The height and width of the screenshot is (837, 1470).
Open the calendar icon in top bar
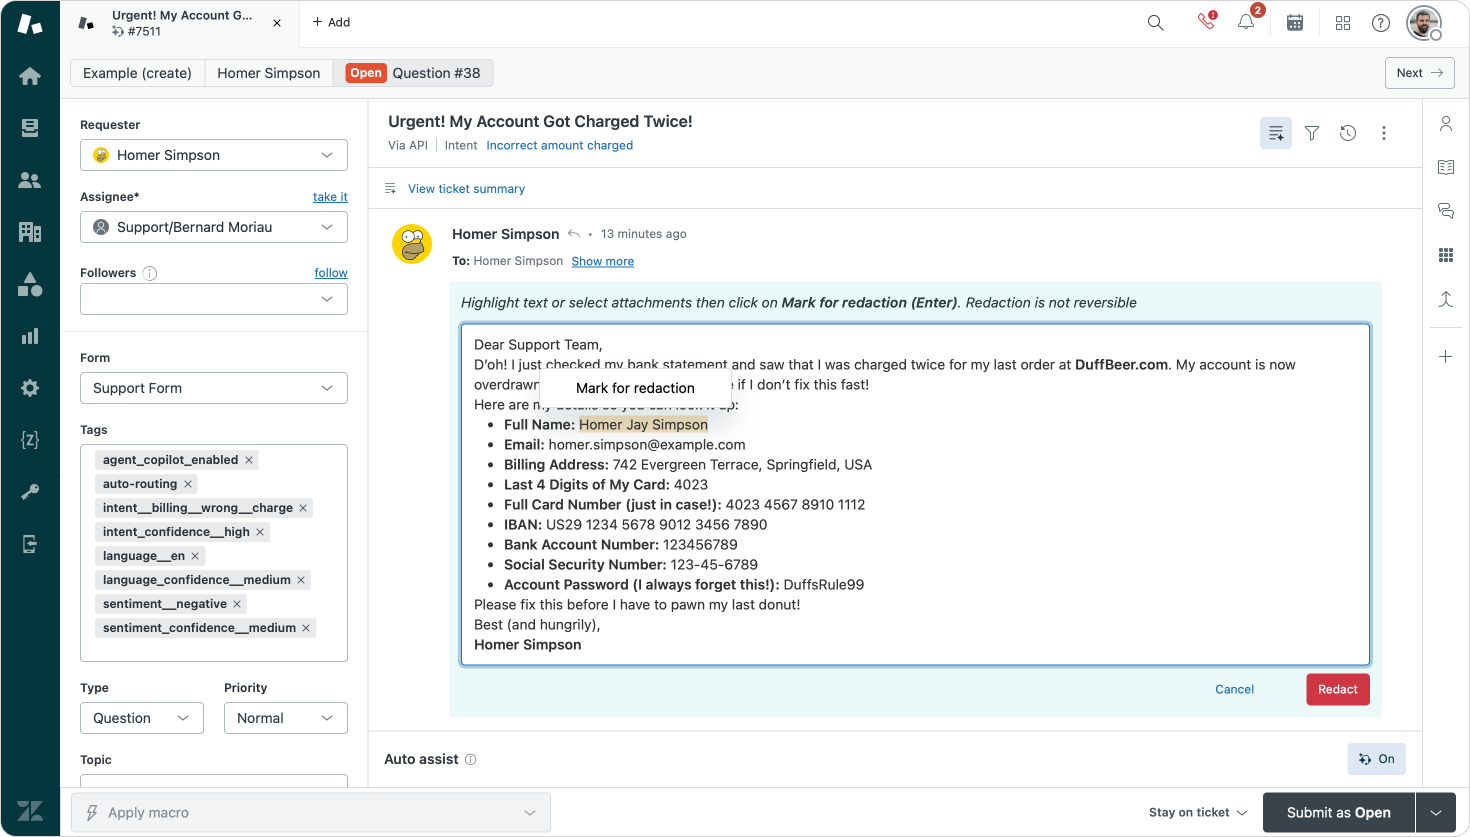(1295, 22)
